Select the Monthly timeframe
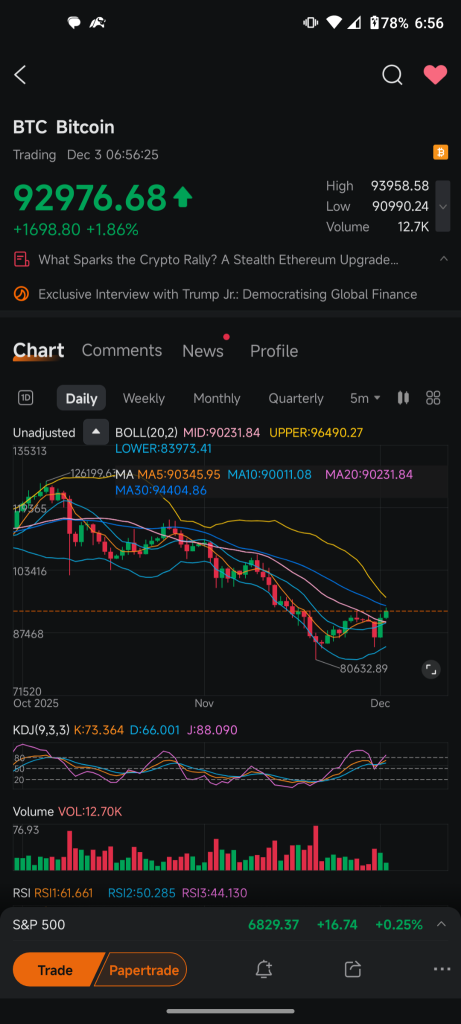Image resolution: width=461 pixels, height=1024 pixels. pos(217,398)
